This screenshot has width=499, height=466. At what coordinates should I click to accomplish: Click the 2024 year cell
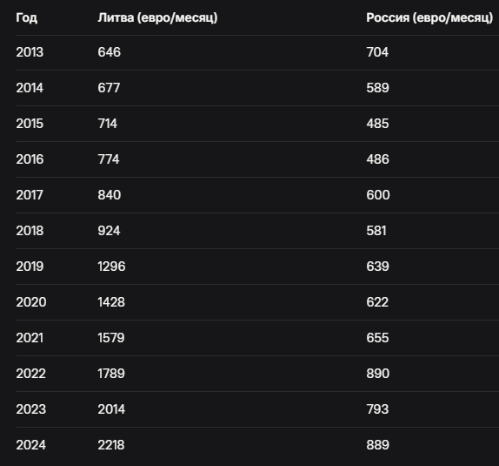click(x=31, y=445)
